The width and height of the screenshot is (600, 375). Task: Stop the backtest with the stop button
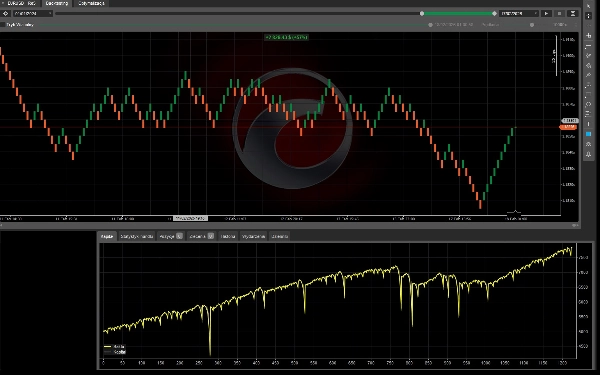[x=559, y=13]
